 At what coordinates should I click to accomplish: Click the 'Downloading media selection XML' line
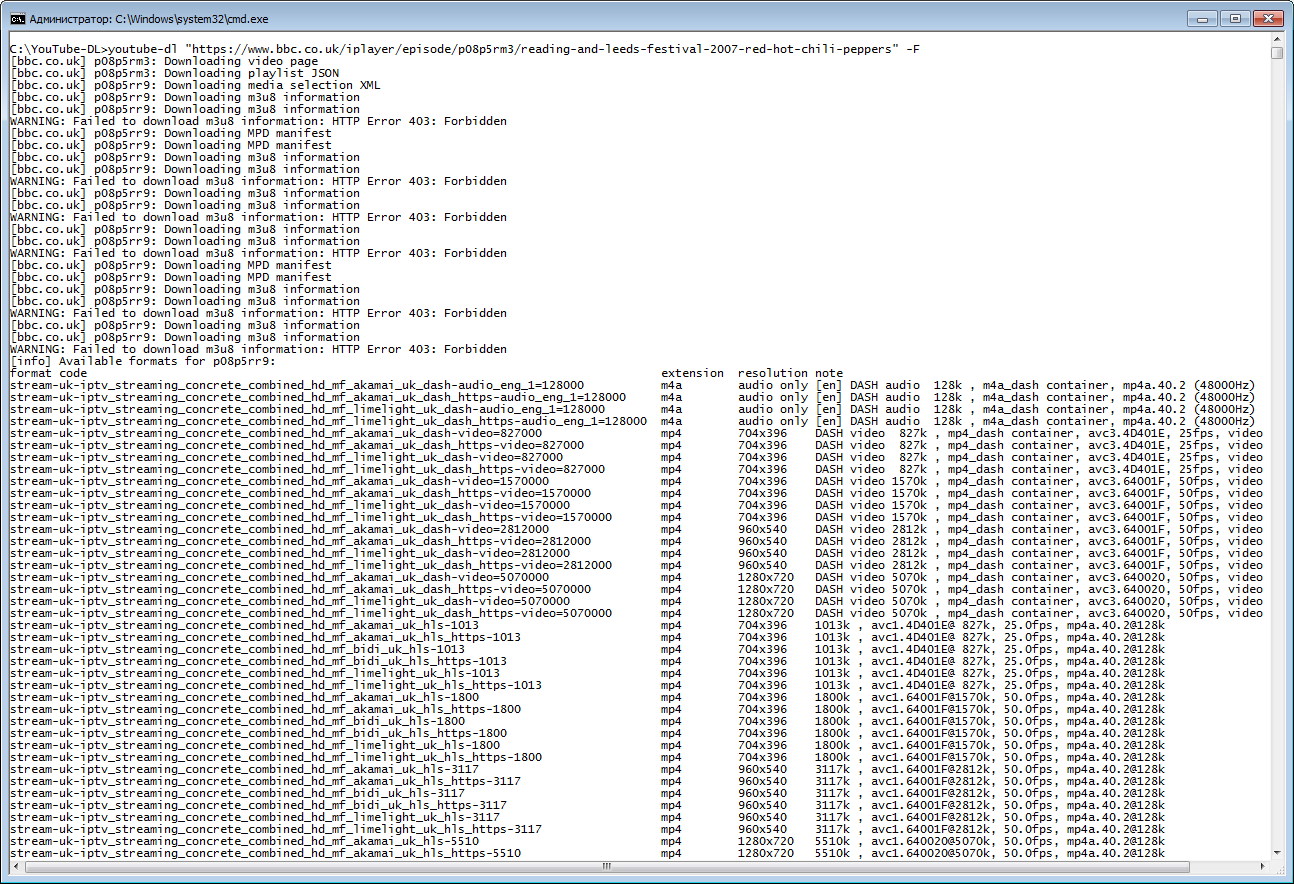pyautogui.click(x=196, y=85)
